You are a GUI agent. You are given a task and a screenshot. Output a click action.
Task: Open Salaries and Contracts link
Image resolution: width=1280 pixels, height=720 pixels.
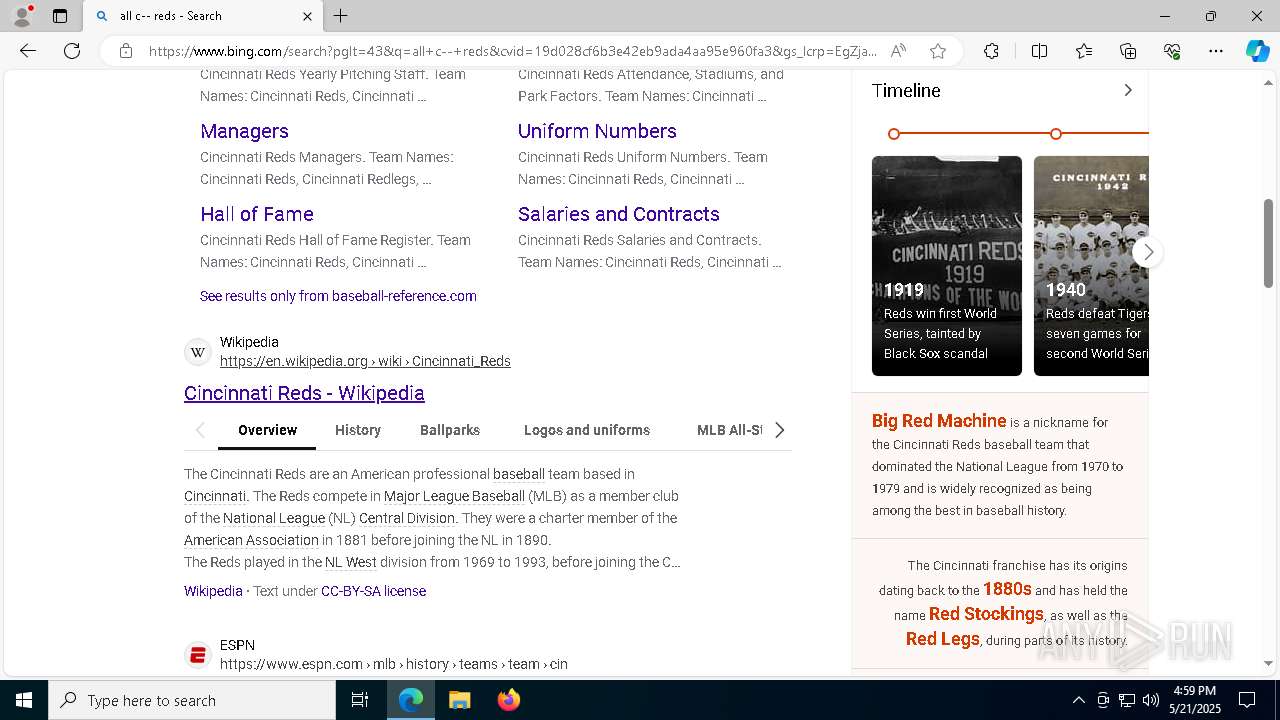(619, 214)
